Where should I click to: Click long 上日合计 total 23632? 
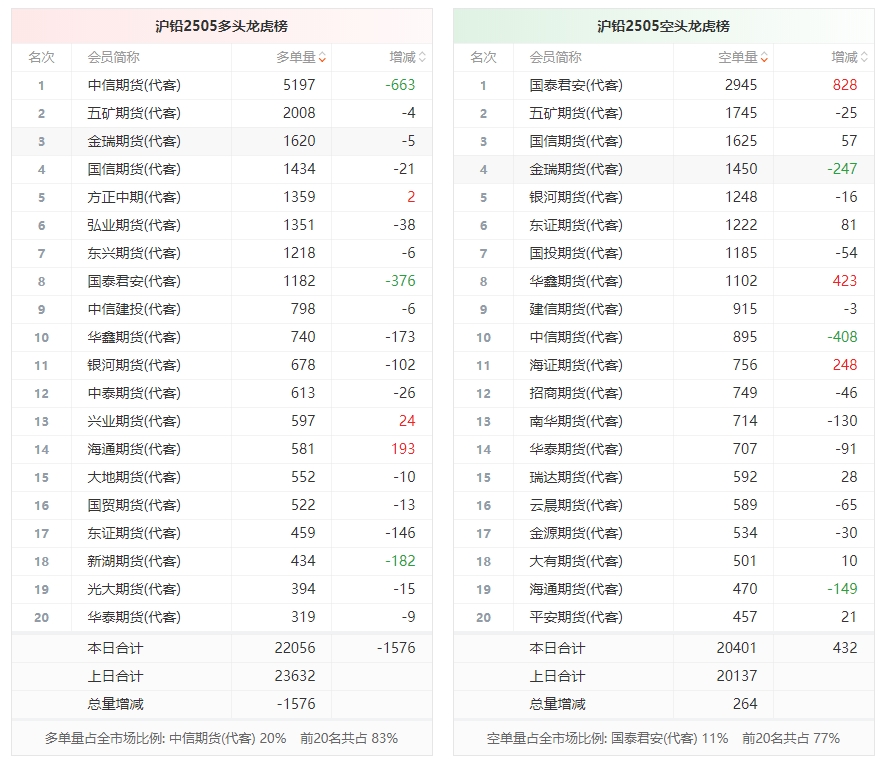pyautogui.click(x=295, y=676)
